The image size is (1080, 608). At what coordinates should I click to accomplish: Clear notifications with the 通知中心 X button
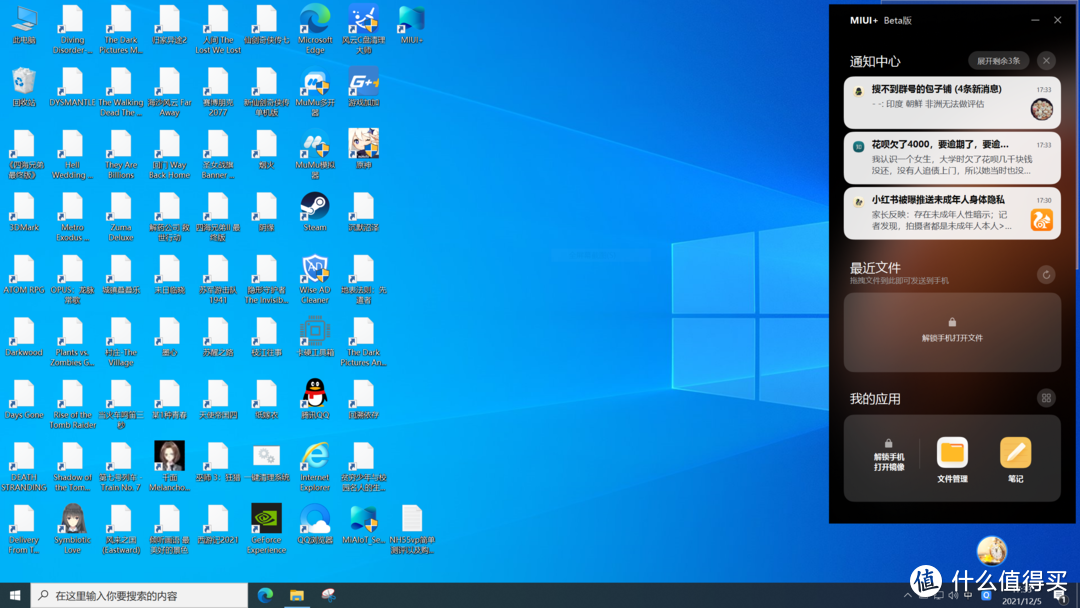point(1046,61)
